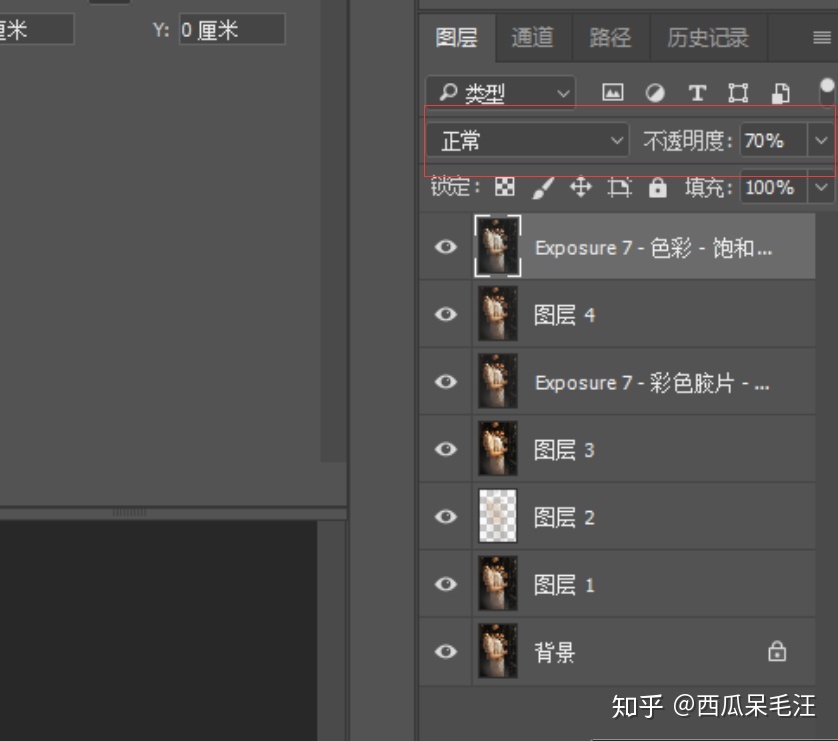Lock transparent pixels checkerboard icon

point(505,187)
